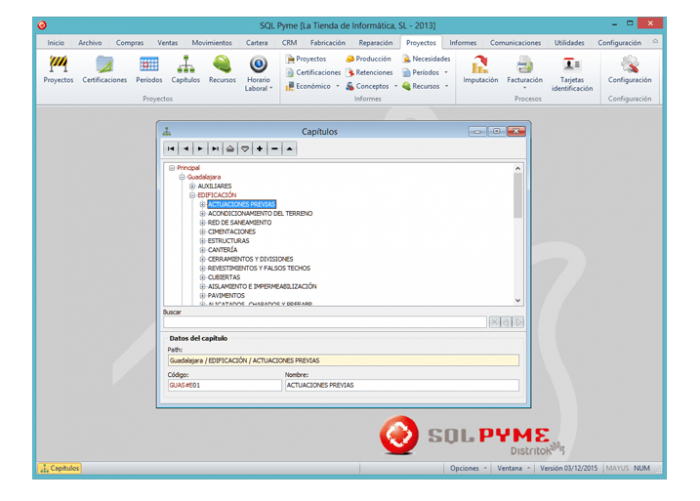Click the Buscar search field
This screenshot has height=501, width=700.
coord(325,321)
